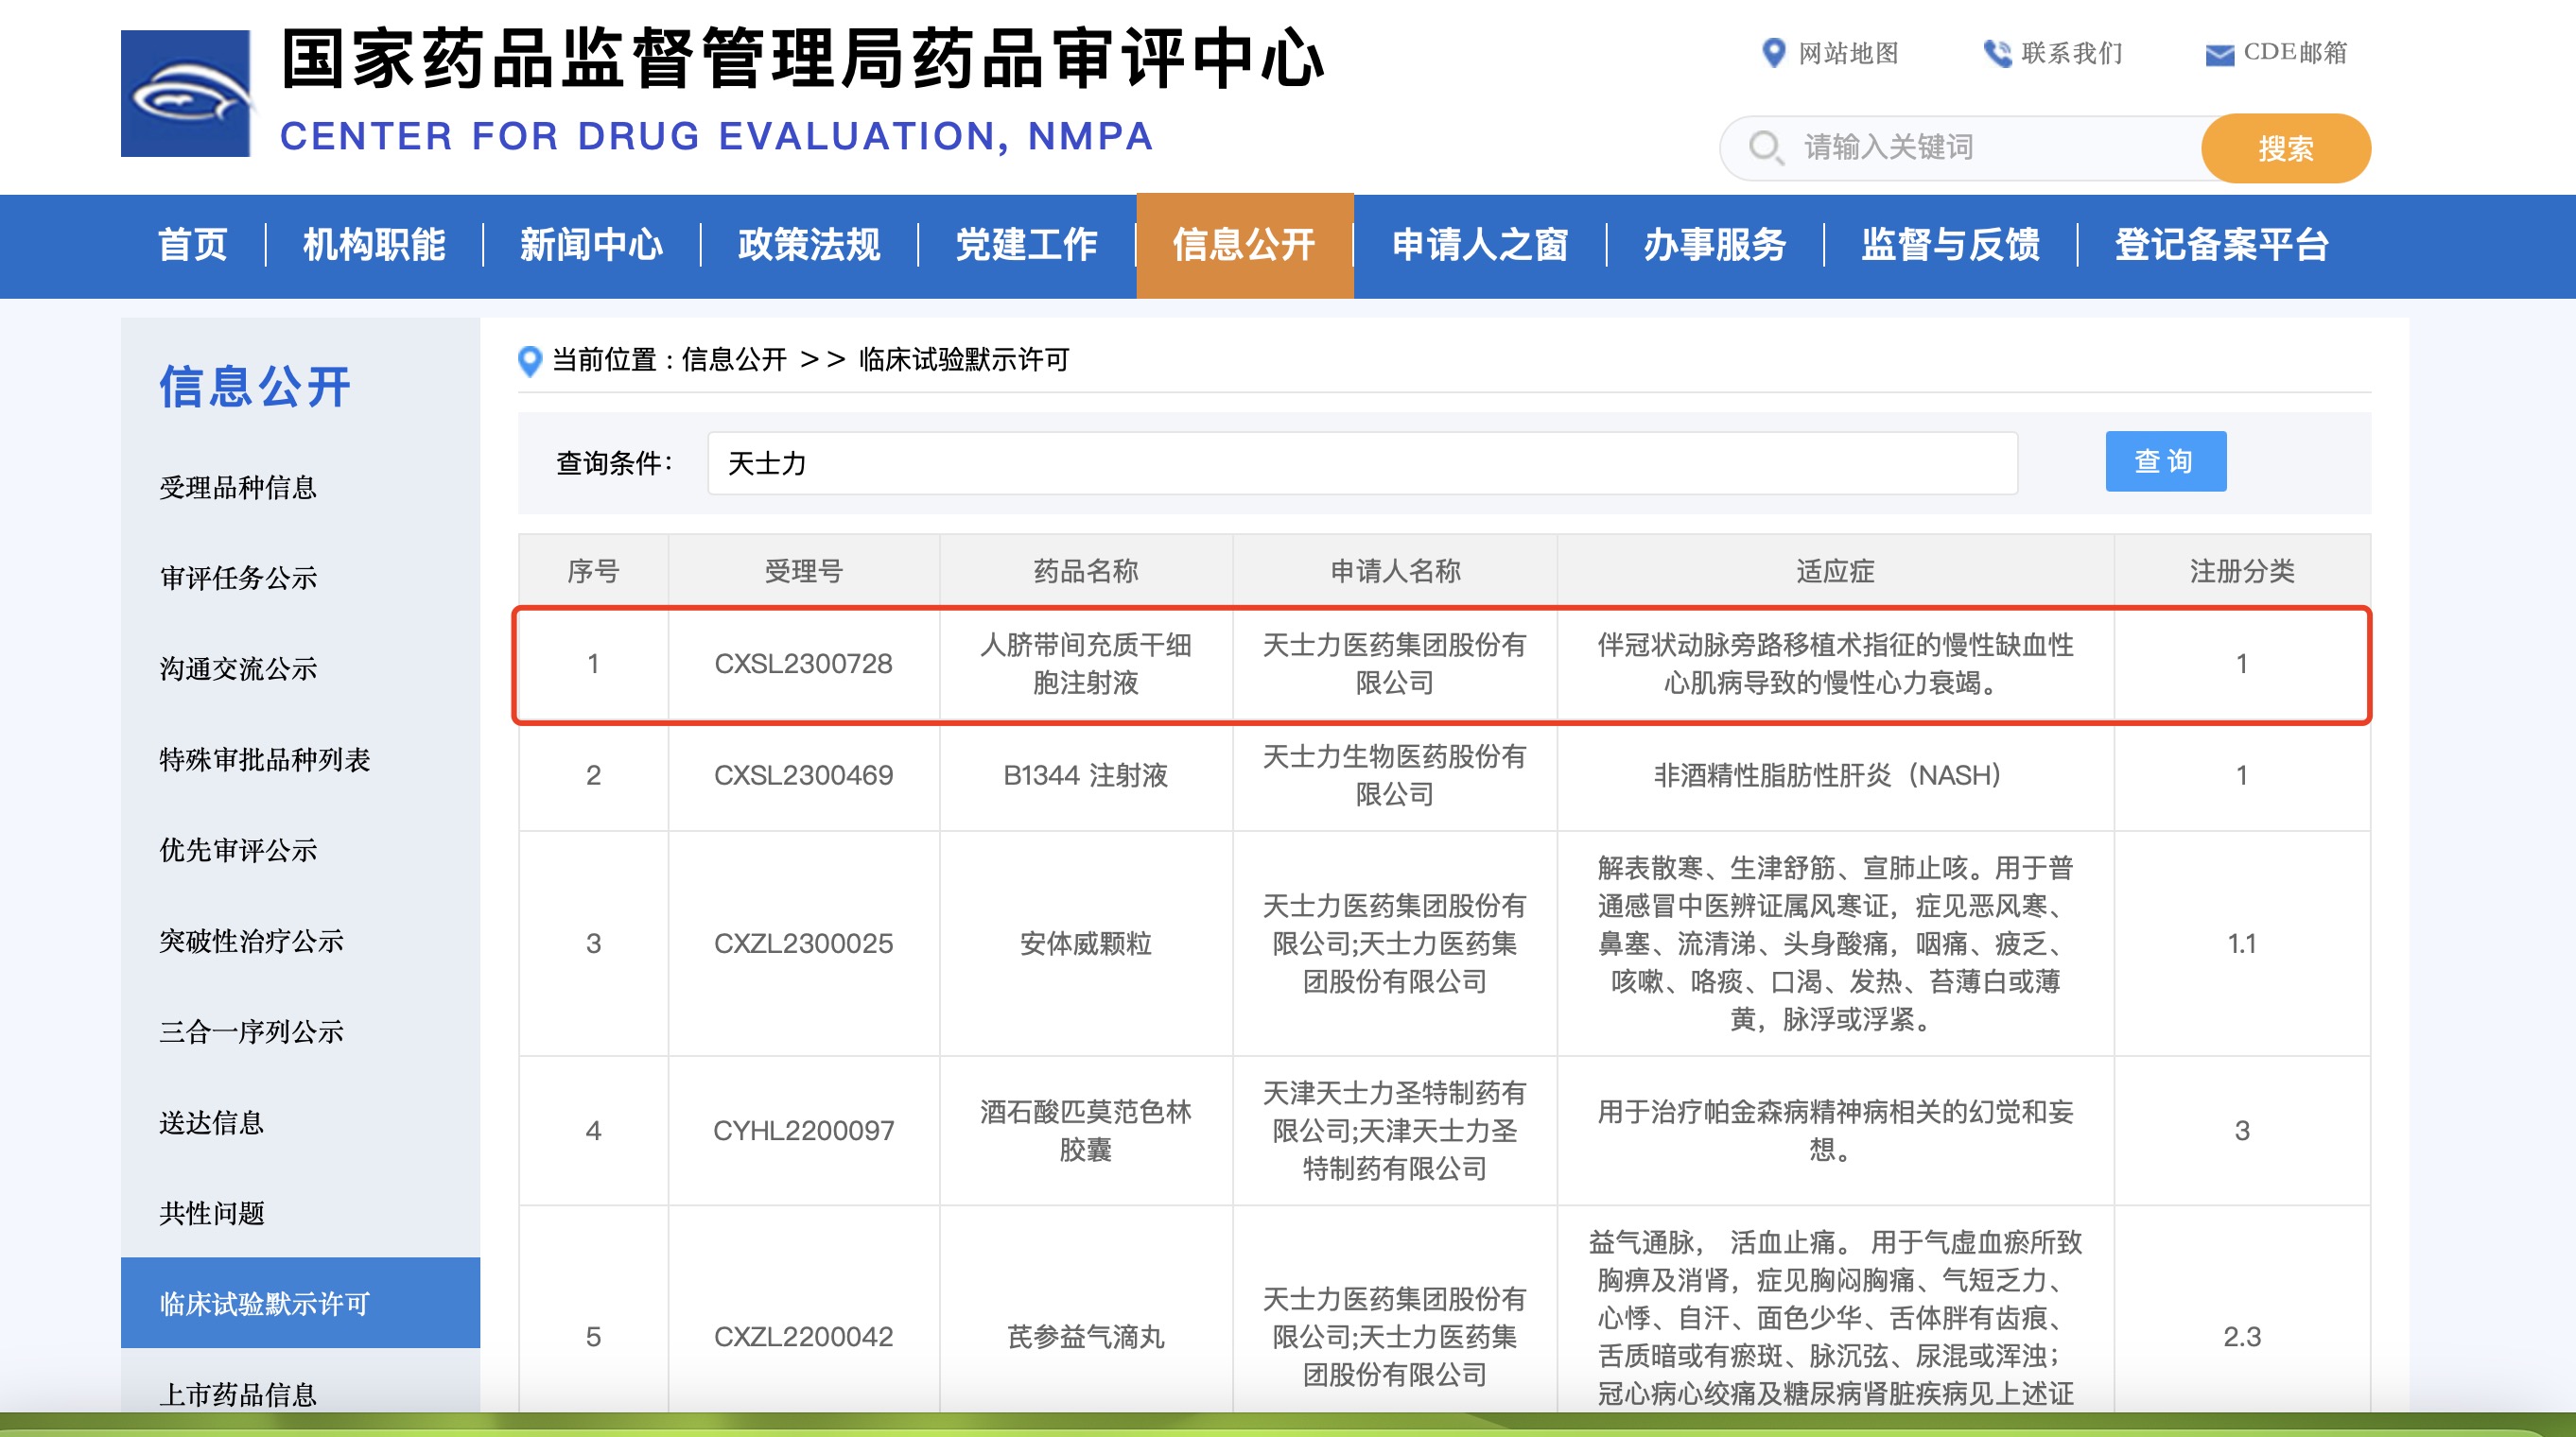This screenshot has height=1437, width=2576.
Task: Click the 非酒精性脂肪性肝炎（NASH）indication cell
Action: point(1834,775)
